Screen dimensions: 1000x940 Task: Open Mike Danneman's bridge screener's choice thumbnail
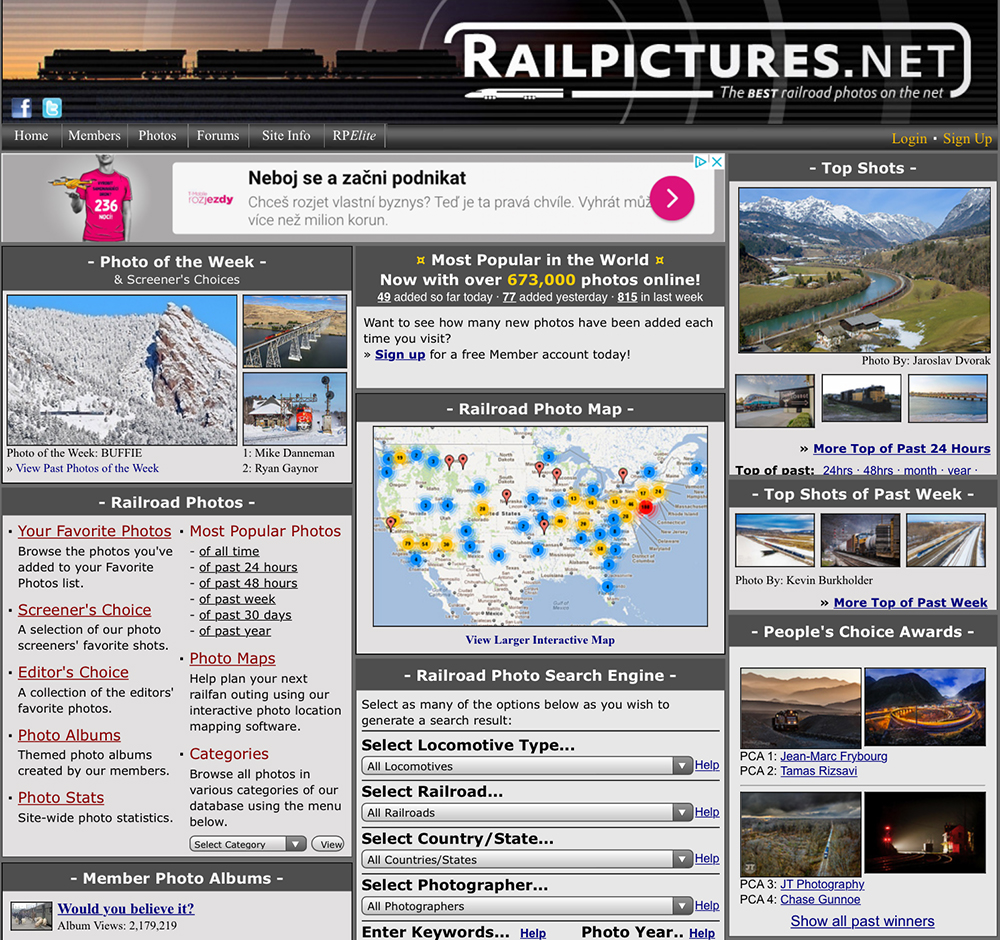point(295,332)
